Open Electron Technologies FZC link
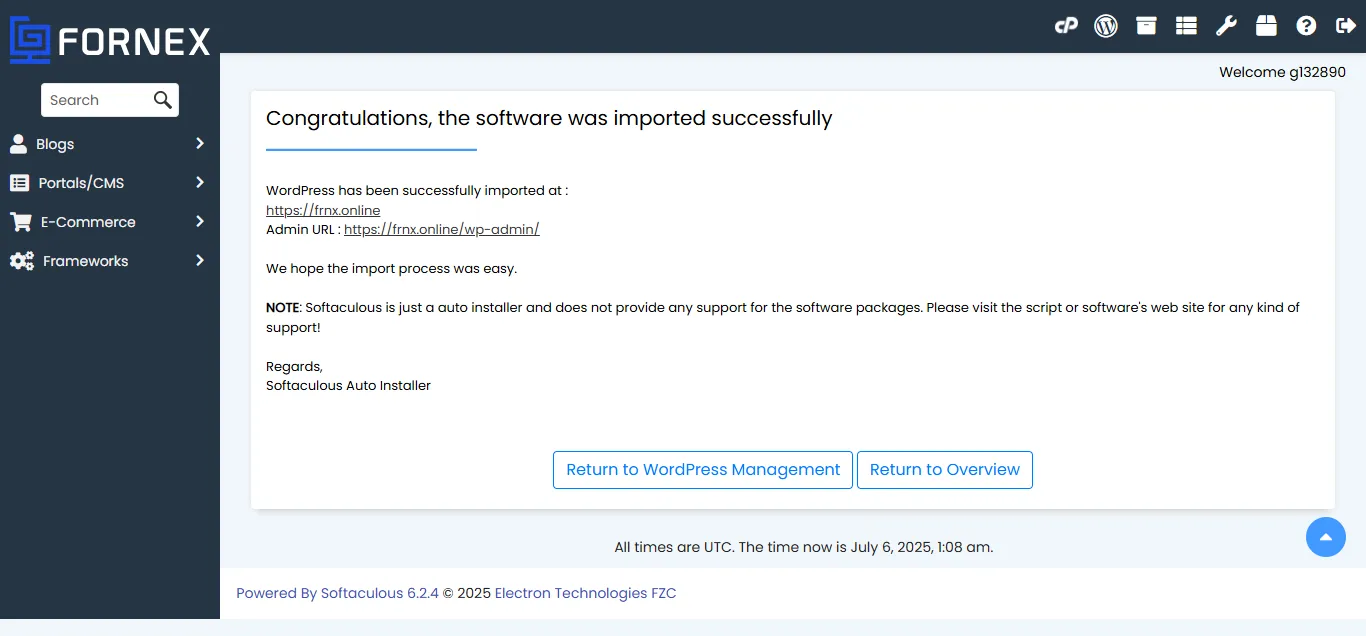 [x=585, y=593]
